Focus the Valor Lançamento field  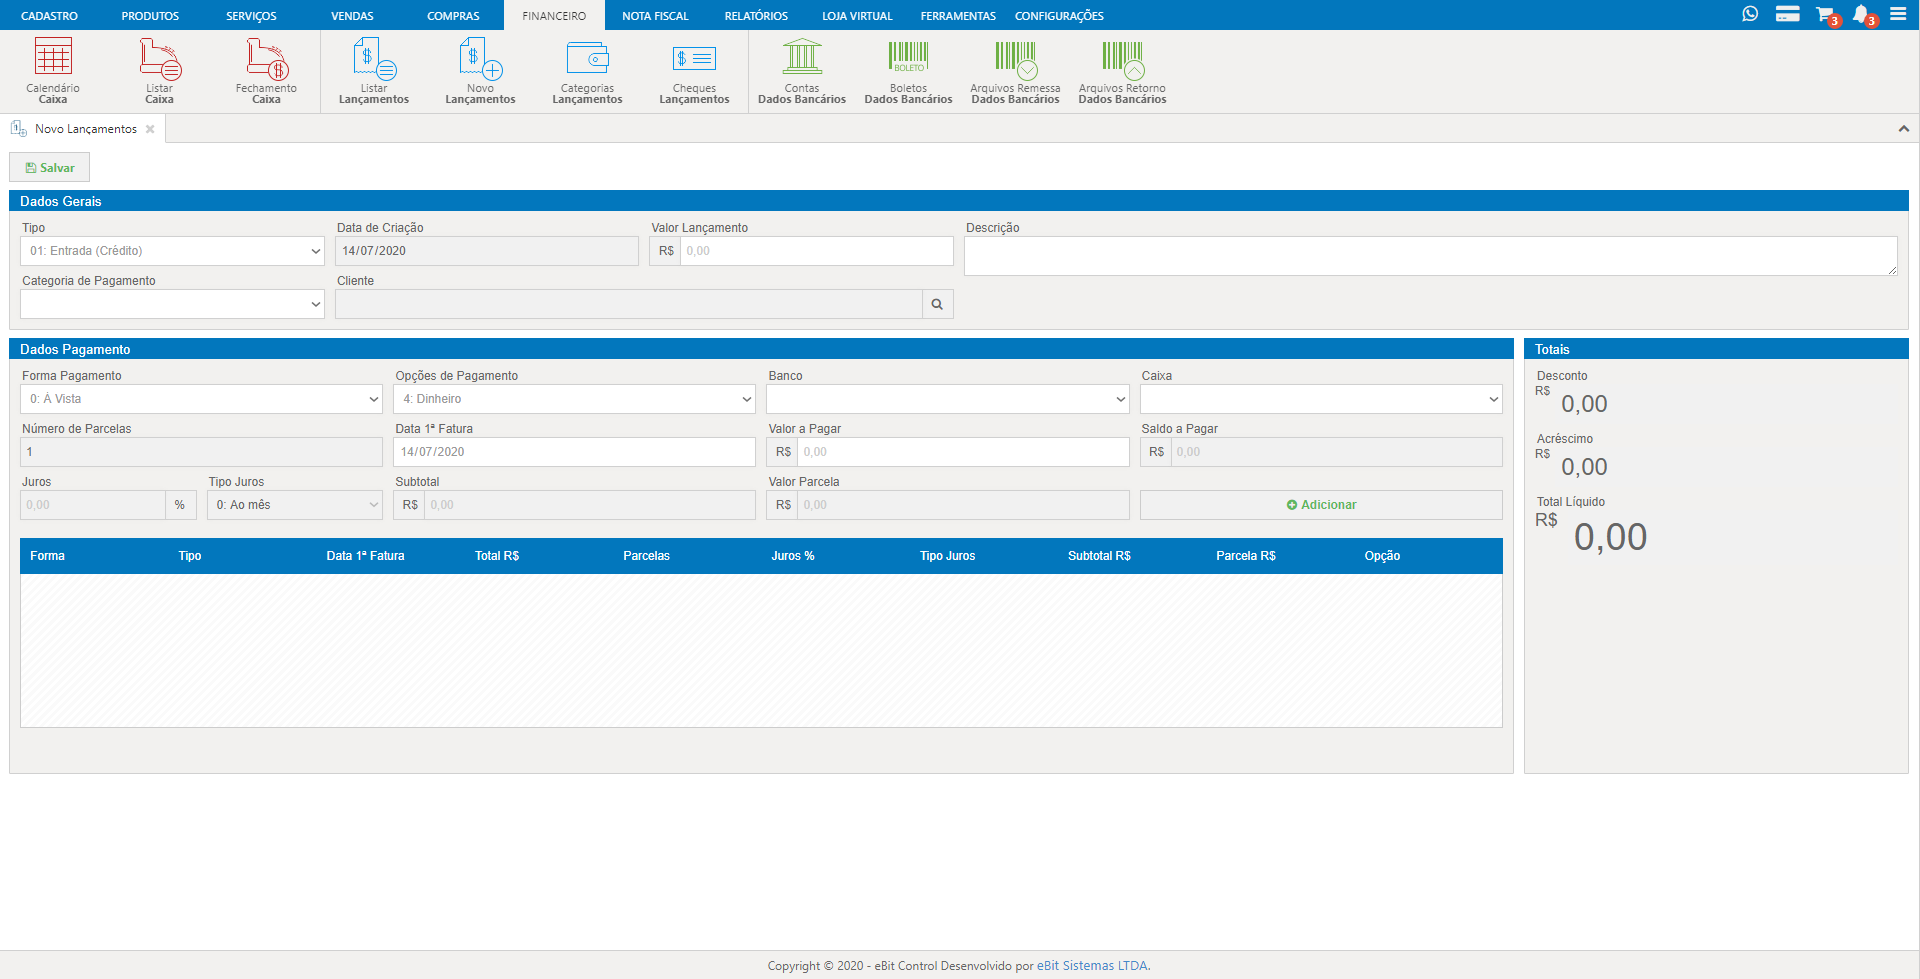click(816, 251)
